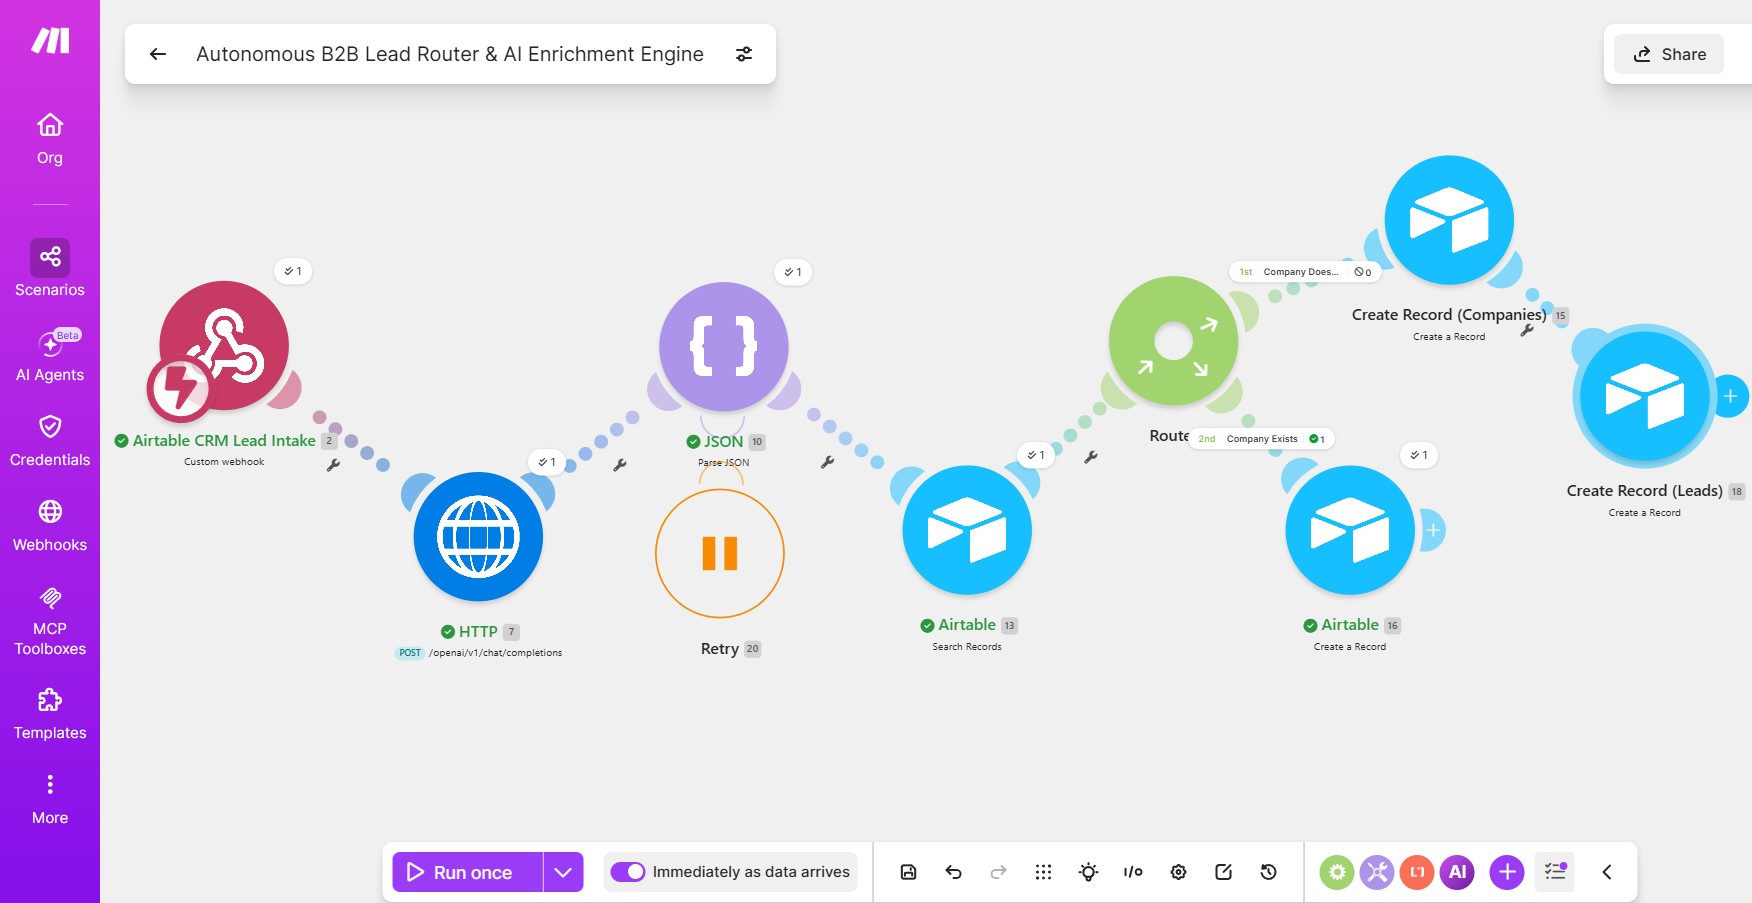Screen dimensions: 1752x903
Task: Select the Airtable 16 Create a Record module
Action: tap(1350, 530)
